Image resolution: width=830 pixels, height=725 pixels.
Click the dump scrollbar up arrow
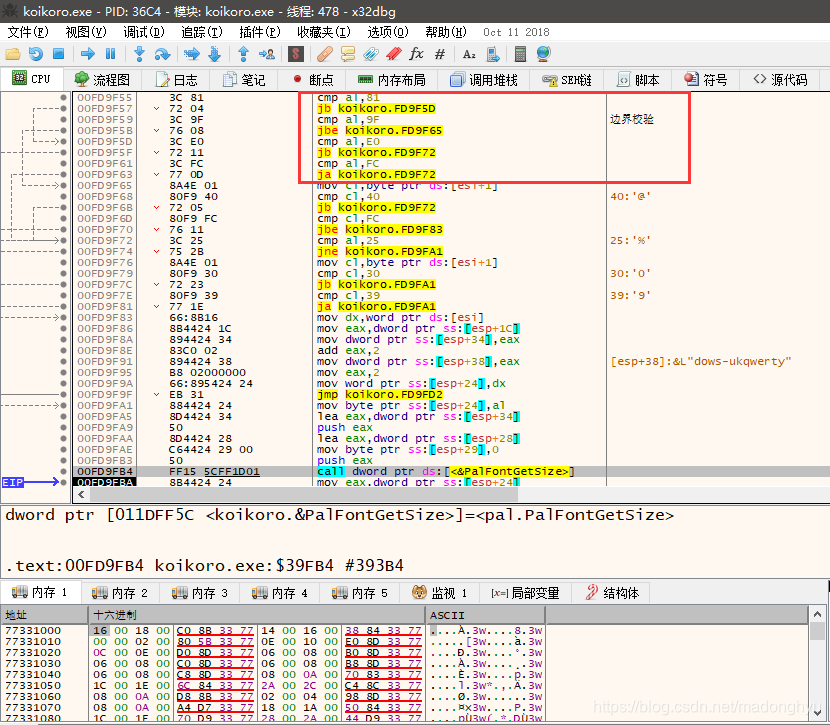click(817, 614)
